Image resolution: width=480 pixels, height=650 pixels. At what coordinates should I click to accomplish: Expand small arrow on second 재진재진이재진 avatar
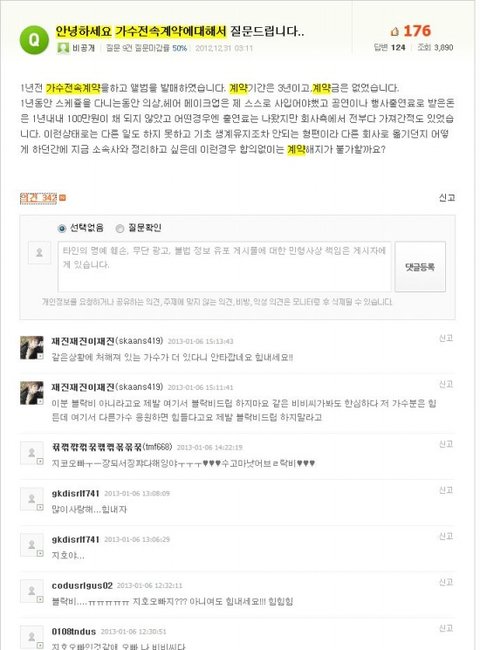(x=40, y=402)
